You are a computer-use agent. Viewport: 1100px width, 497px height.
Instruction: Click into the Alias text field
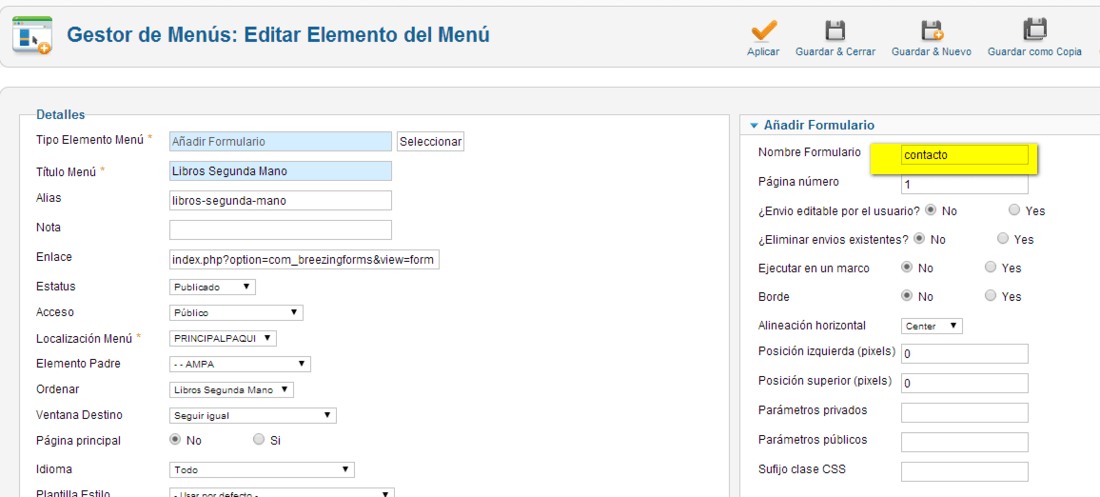[281, 200]
